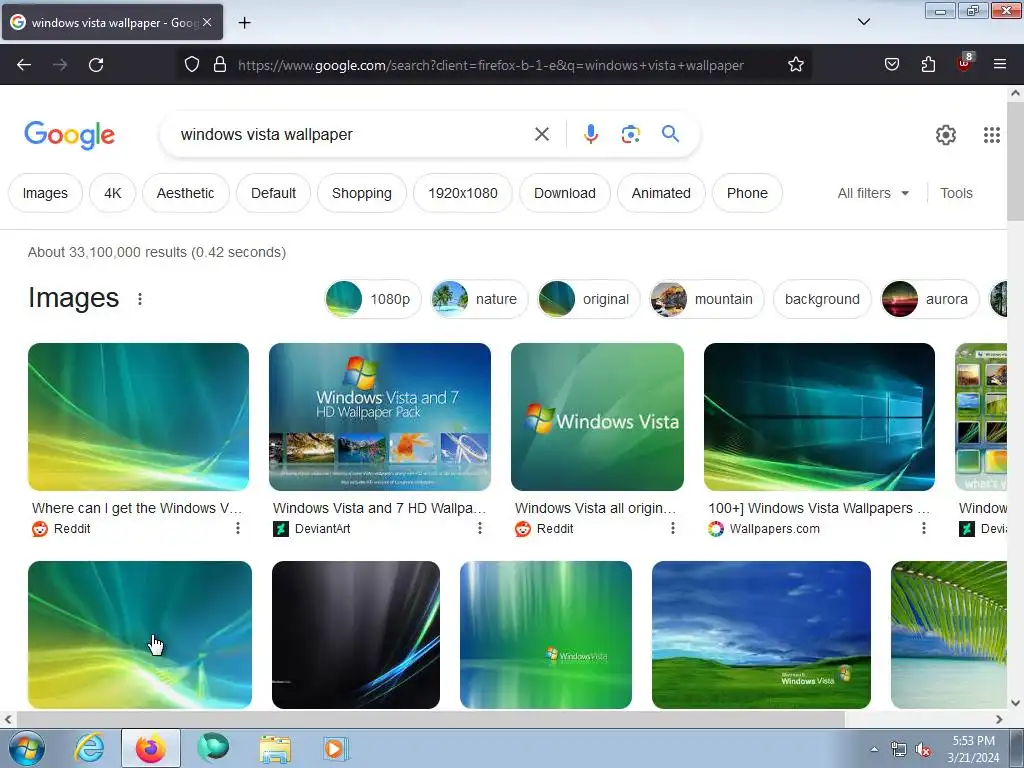Apply the 1920x1080 filter chip

[462, 193]
